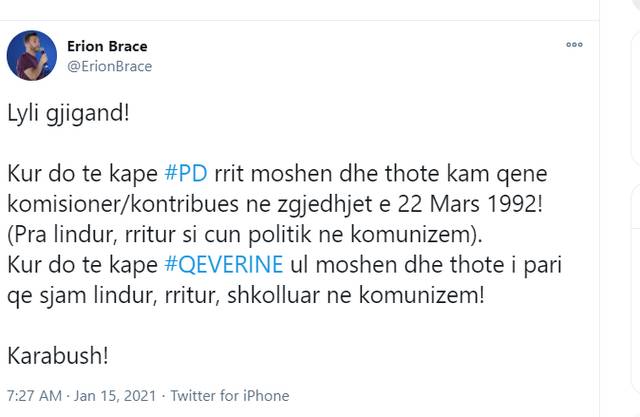Open the Erion Brace display name link

click(107, 47)
